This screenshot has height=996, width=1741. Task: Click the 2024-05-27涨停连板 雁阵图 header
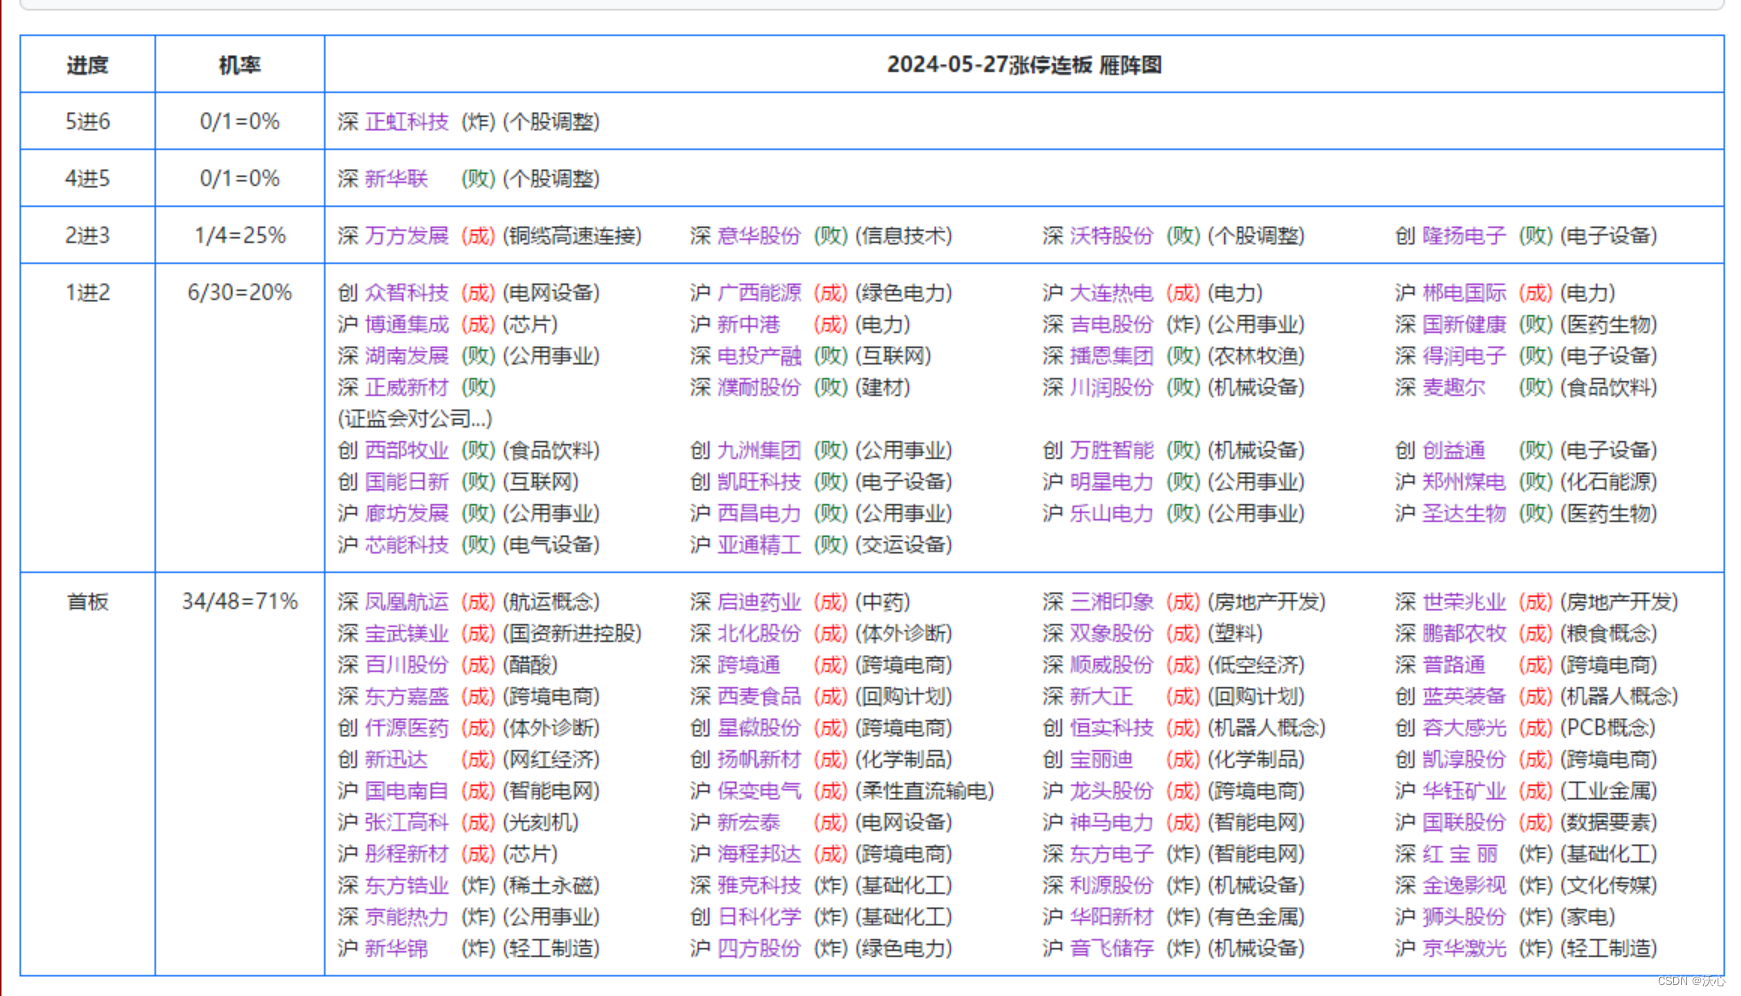(1024, 65)
